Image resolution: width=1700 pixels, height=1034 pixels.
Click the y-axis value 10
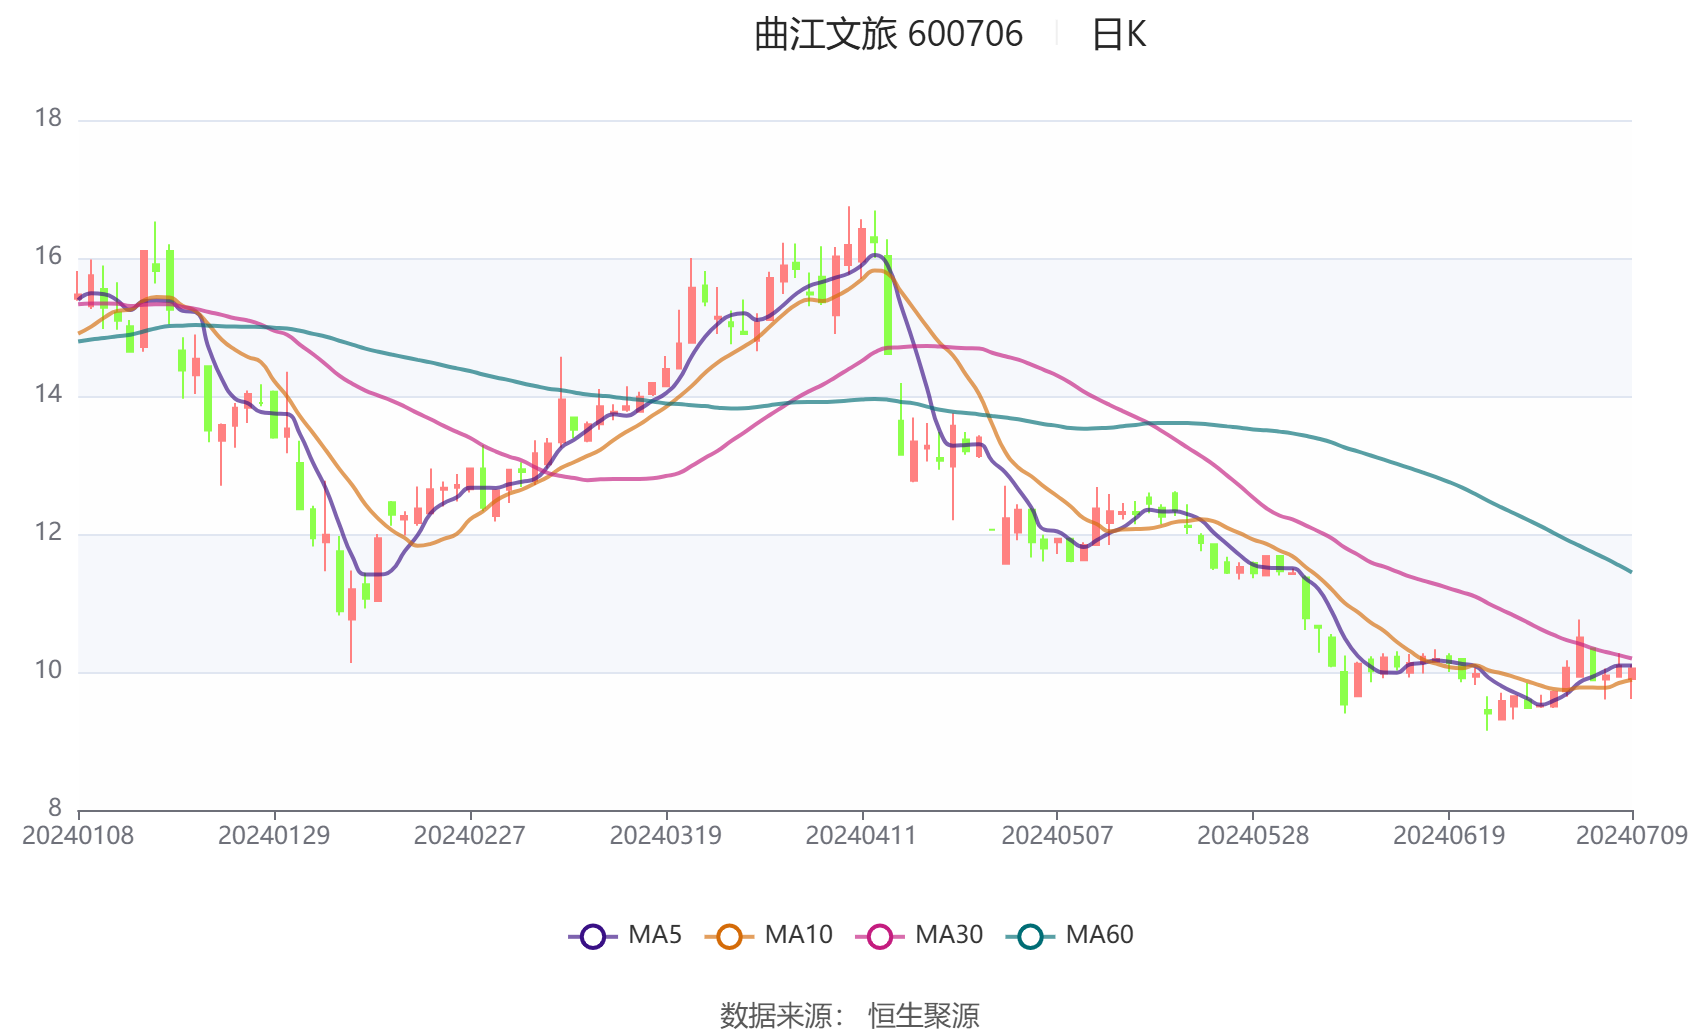click(48, 671)
